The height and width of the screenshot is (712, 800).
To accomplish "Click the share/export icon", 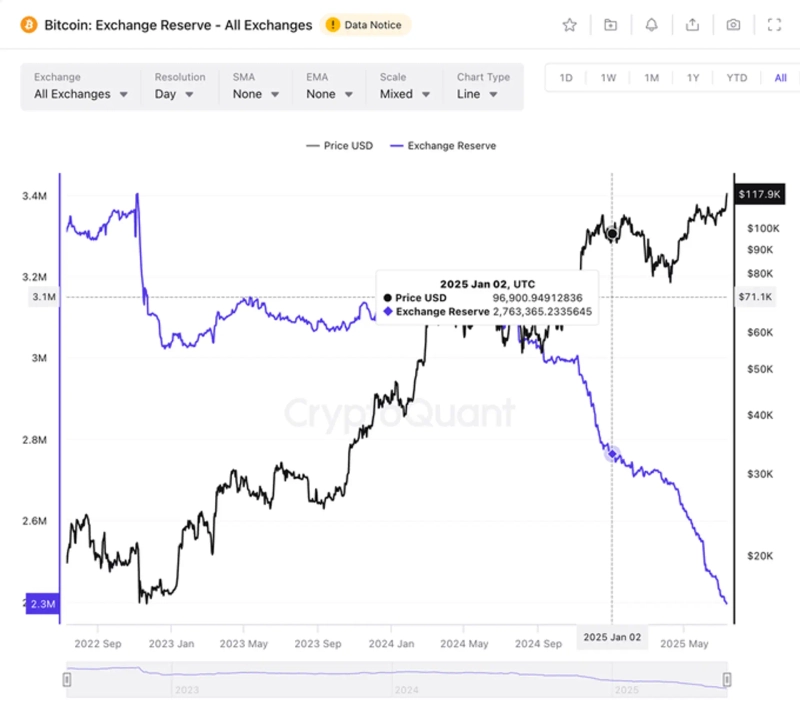I will 692,25.
